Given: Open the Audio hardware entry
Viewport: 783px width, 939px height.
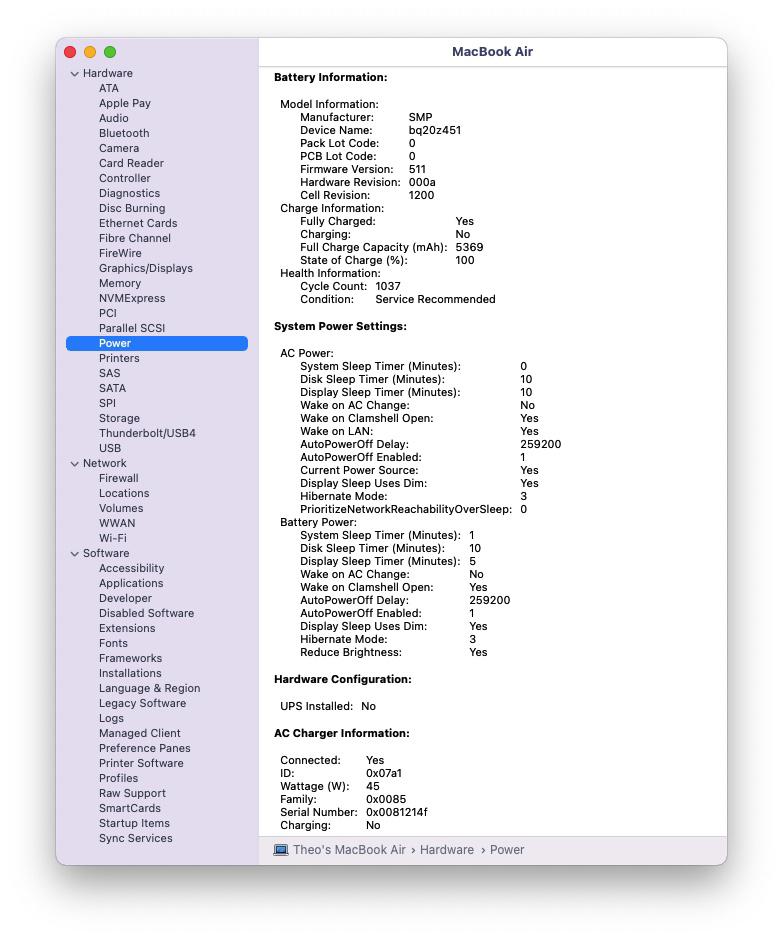Looking at the screenshot, I should (114, 119).
